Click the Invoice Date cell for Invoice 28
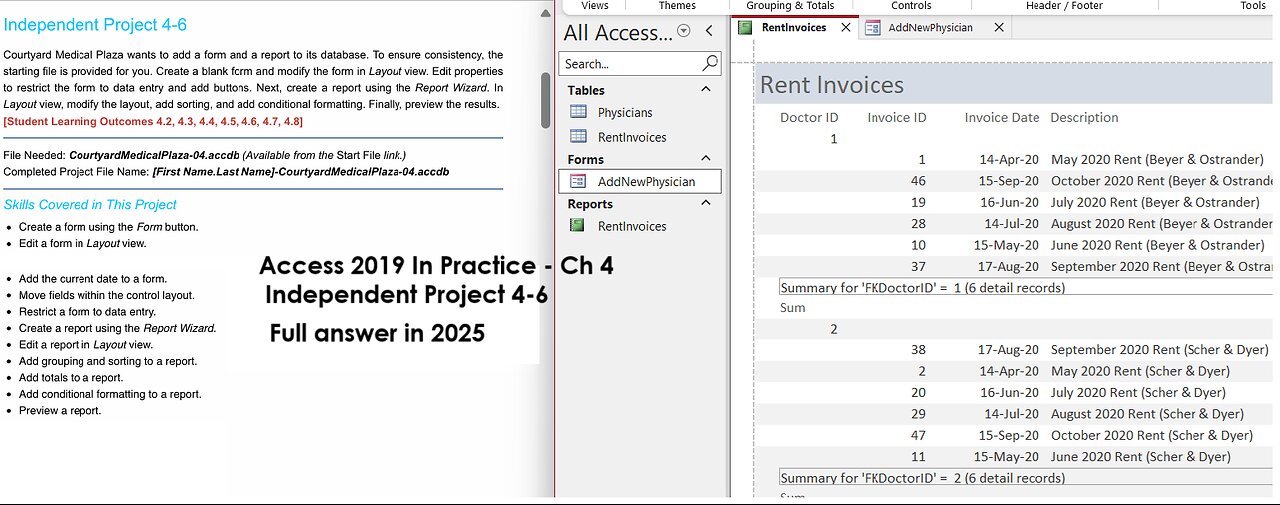 (x=1011, y=223)
